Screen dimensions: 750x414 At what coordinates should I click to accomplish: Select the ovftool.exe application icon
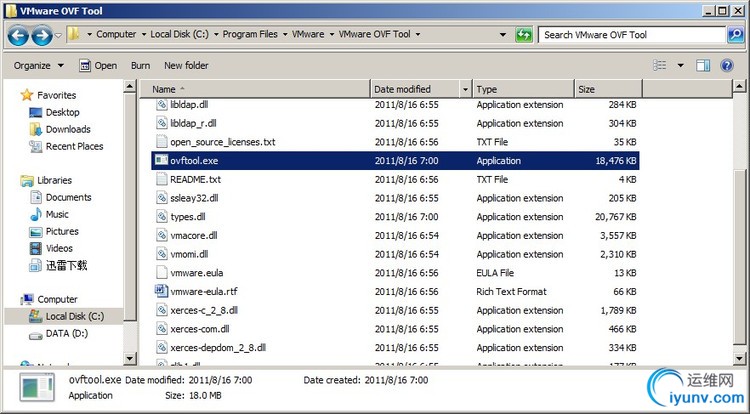pyautogui.click(x=162, y=161)
